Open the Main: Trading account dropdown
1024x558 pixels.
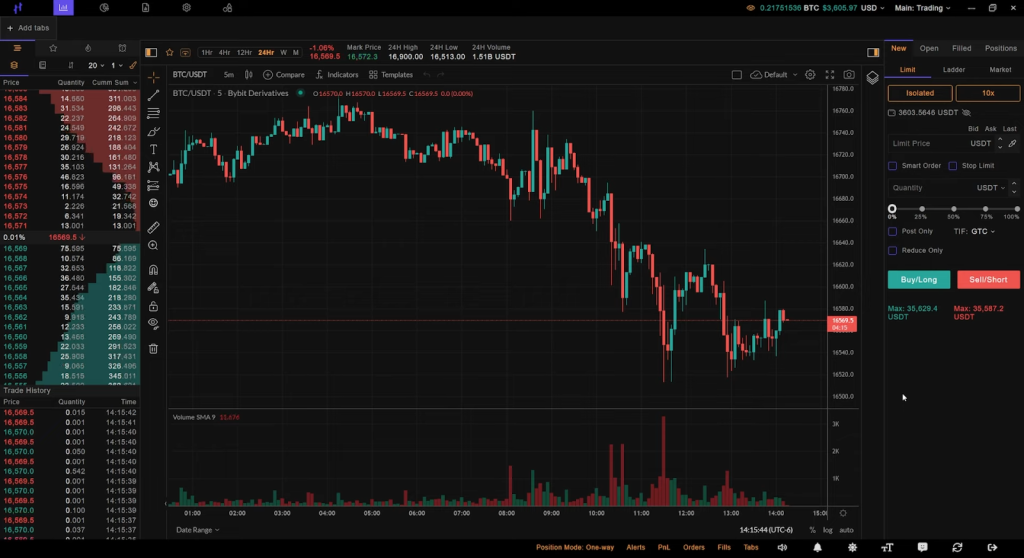(x=922, y=8)
